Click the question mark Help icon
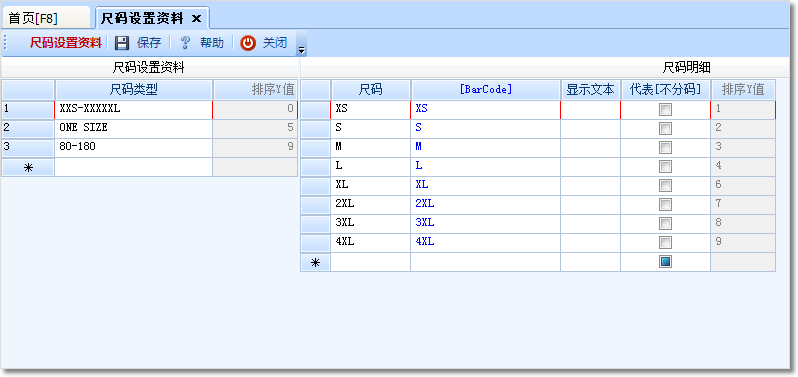Image resolution: width=798 pixels, height=377 pixels. point(185,43)
